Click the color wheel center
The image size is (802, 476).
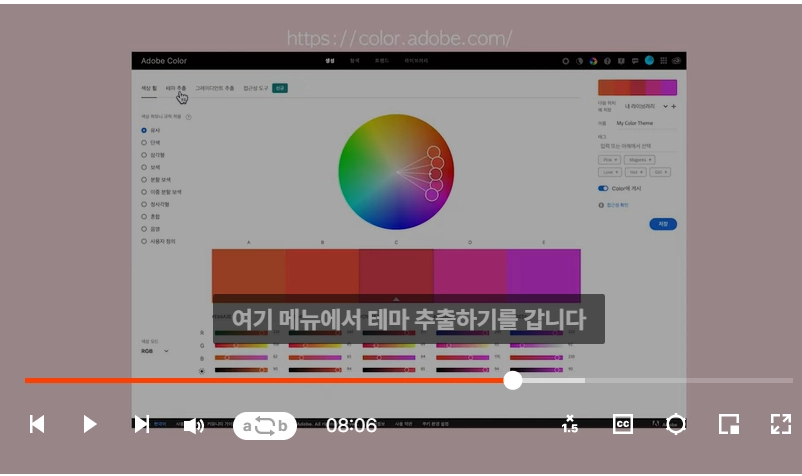pos(396,172)
